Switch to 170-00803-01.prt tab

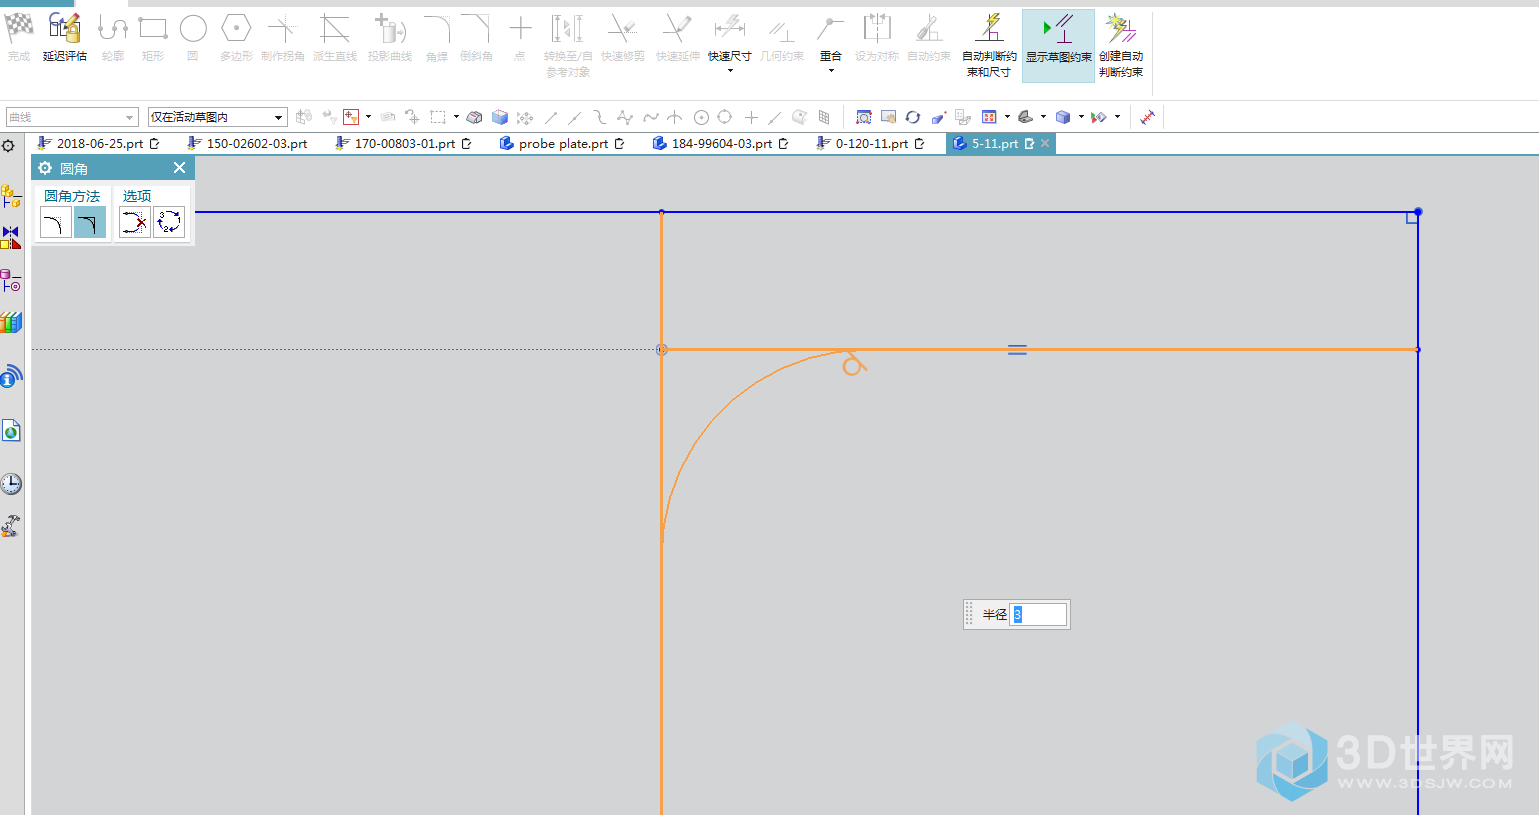coord(403,144)
